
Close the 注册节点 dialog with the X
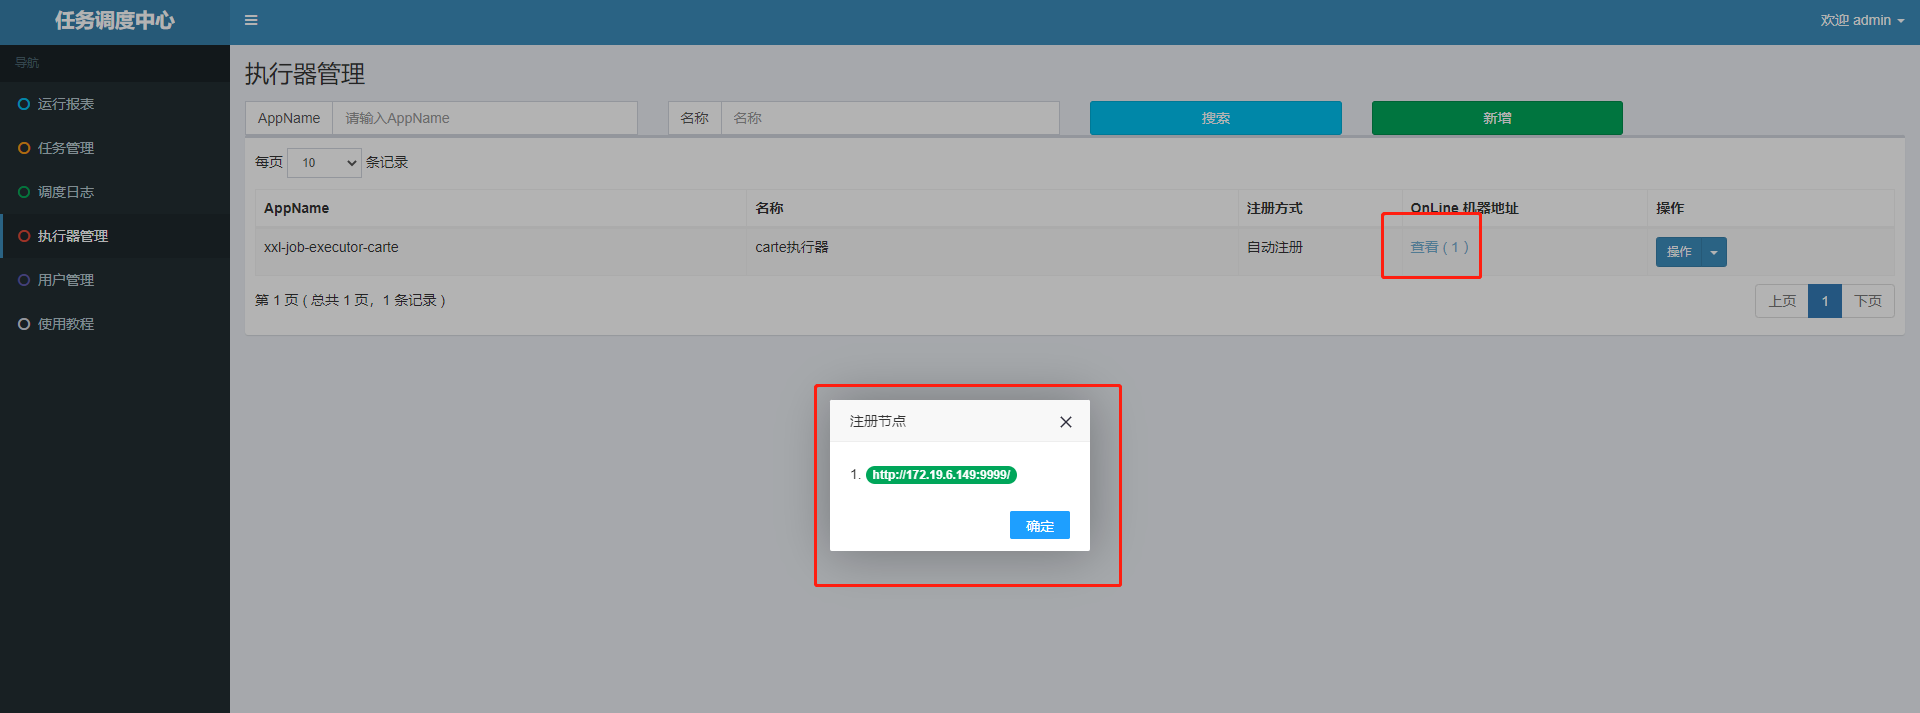(x=1066, y=422)
